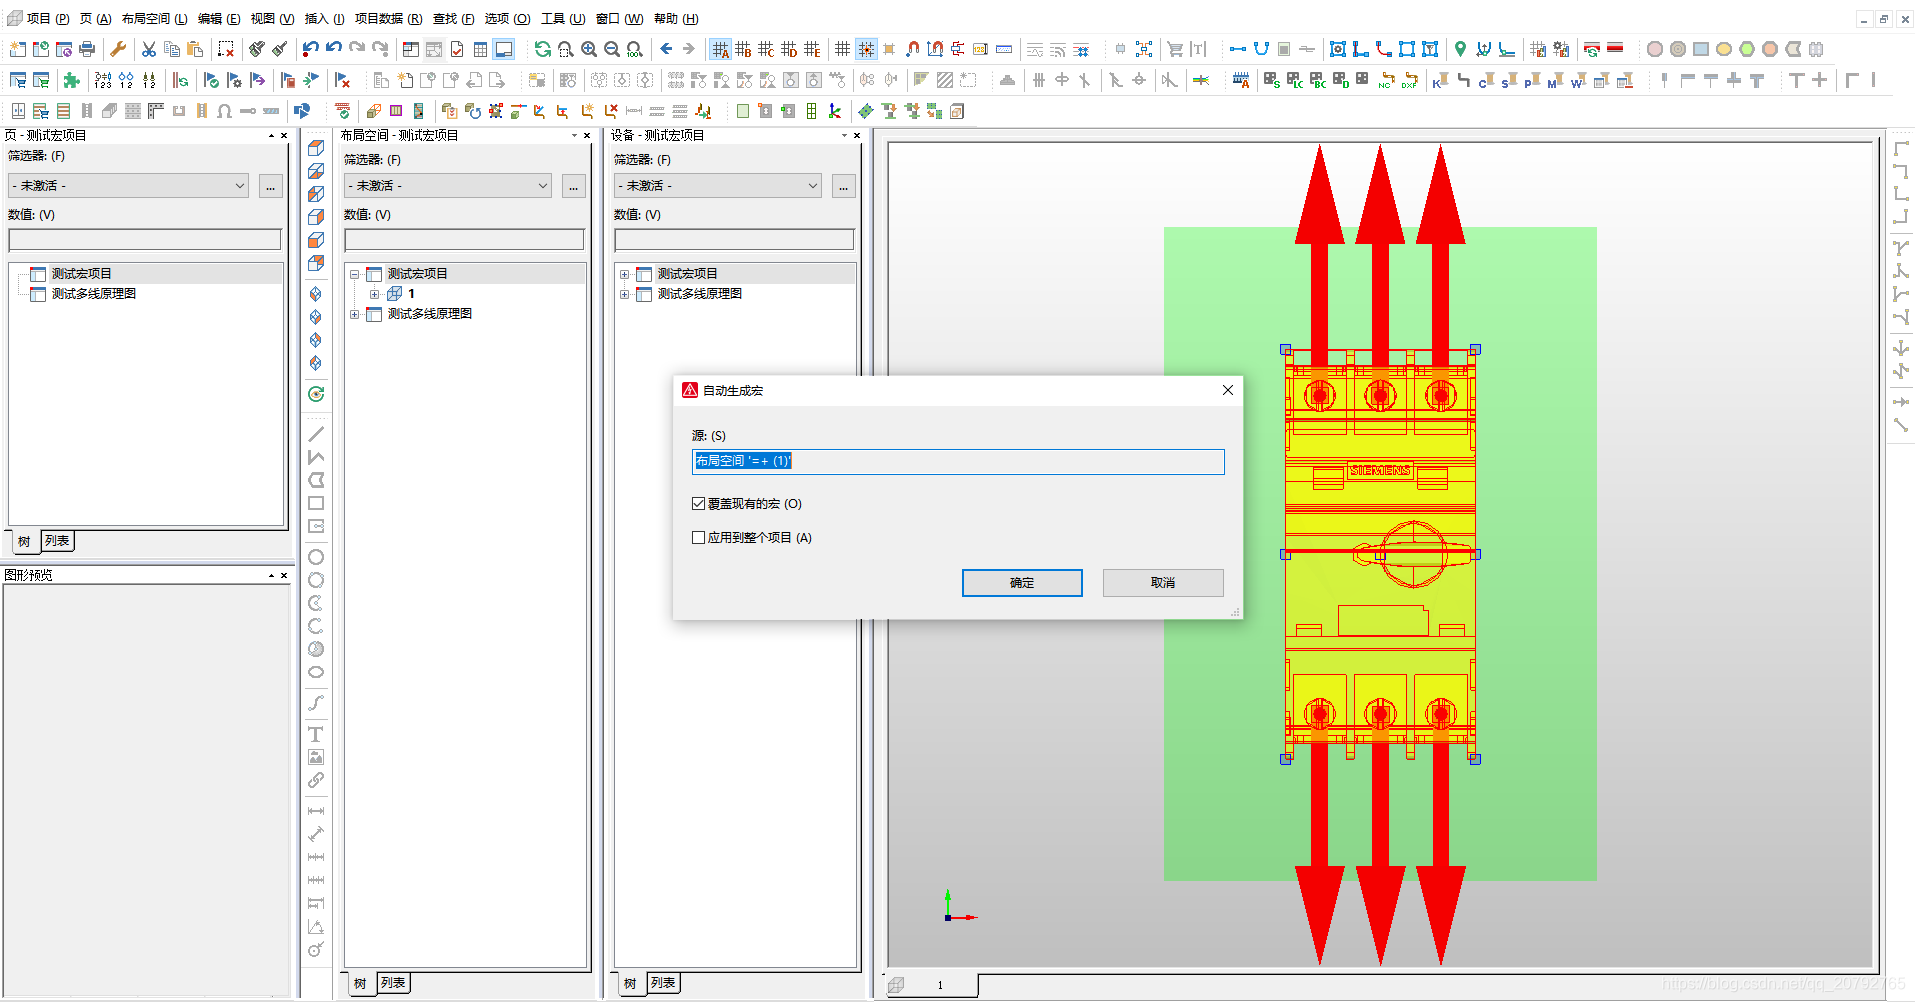
Task: Uncheck the 覆盖现有的宏 checkbox
Action: [699, 504]
